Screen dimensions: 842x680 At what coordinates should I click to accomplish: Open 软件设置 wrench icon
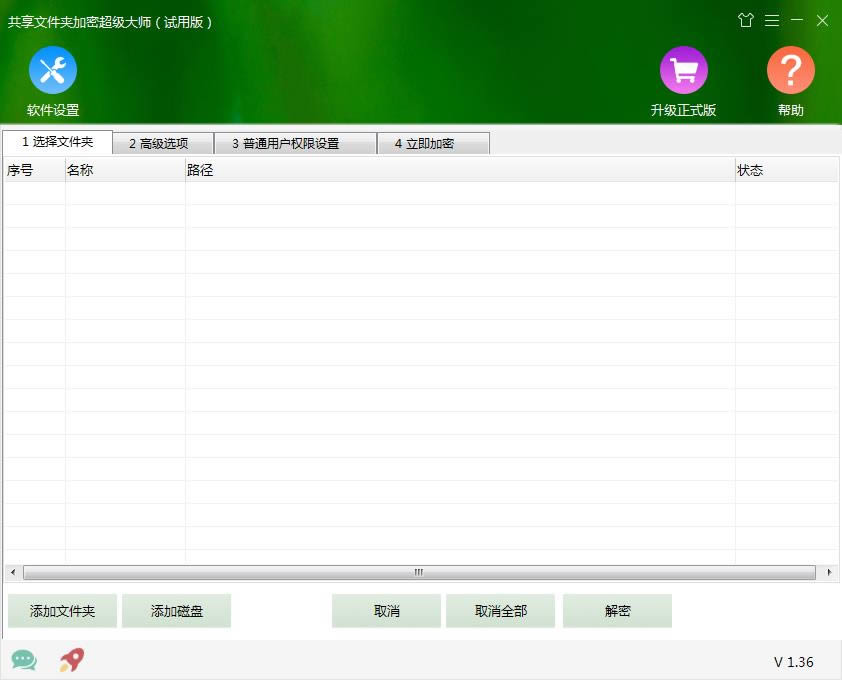coord(53,70)
